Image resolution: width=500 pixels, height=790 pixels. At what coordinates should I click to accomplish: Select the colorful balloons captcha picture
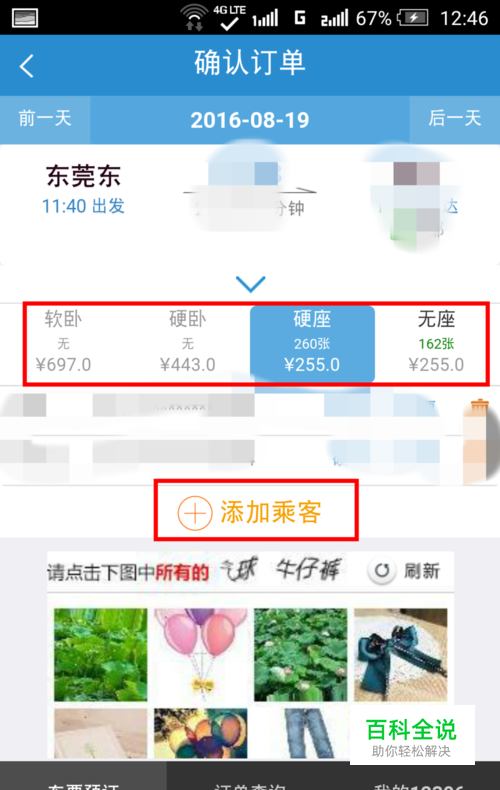(x=201, y=733)
